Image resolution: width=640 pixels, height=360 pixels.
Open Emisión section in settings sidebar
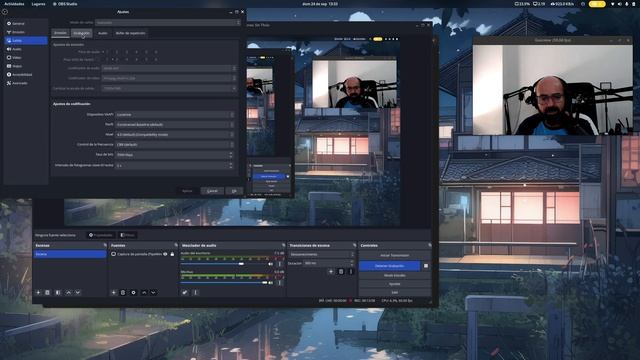[x=25, y=32]
